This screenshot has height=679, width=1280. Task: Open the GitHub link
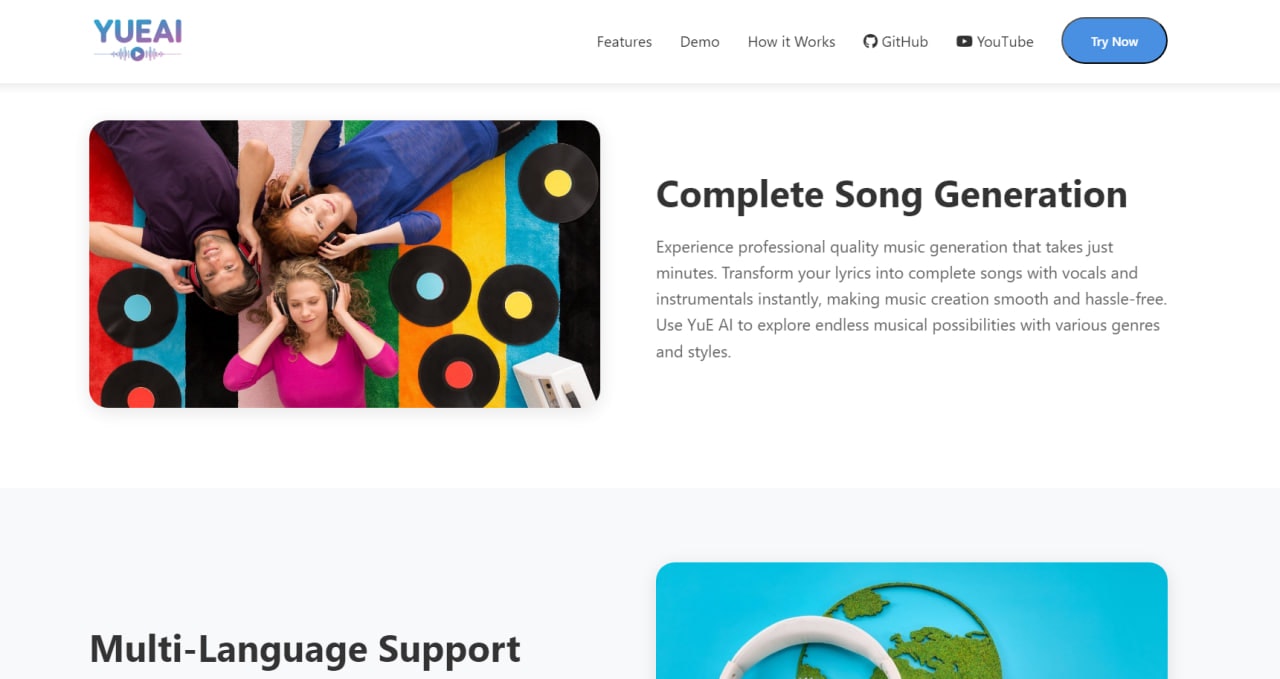pos(896,41)
